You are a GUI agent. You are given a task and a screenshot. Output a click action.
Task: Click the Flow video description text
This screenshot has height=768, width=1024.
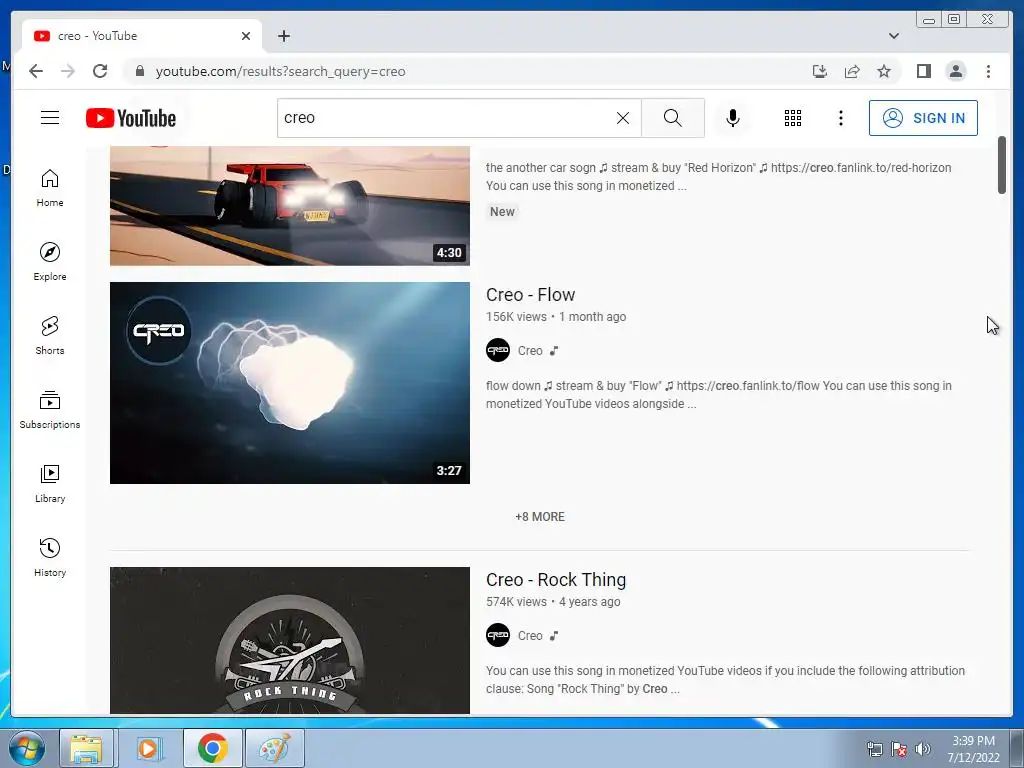tap(718, 394)
